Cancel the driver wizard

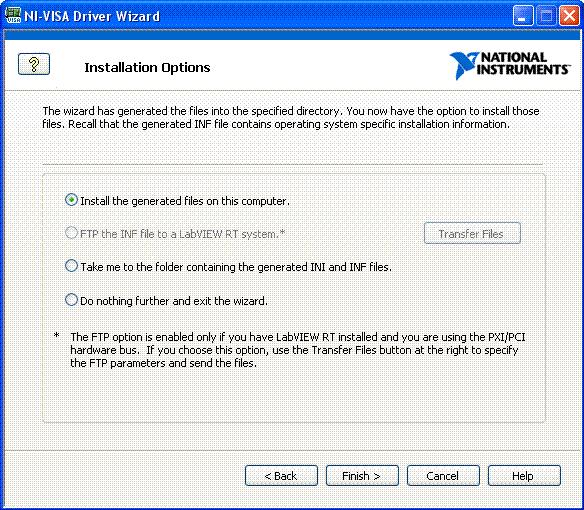click(x=443, y=476)
